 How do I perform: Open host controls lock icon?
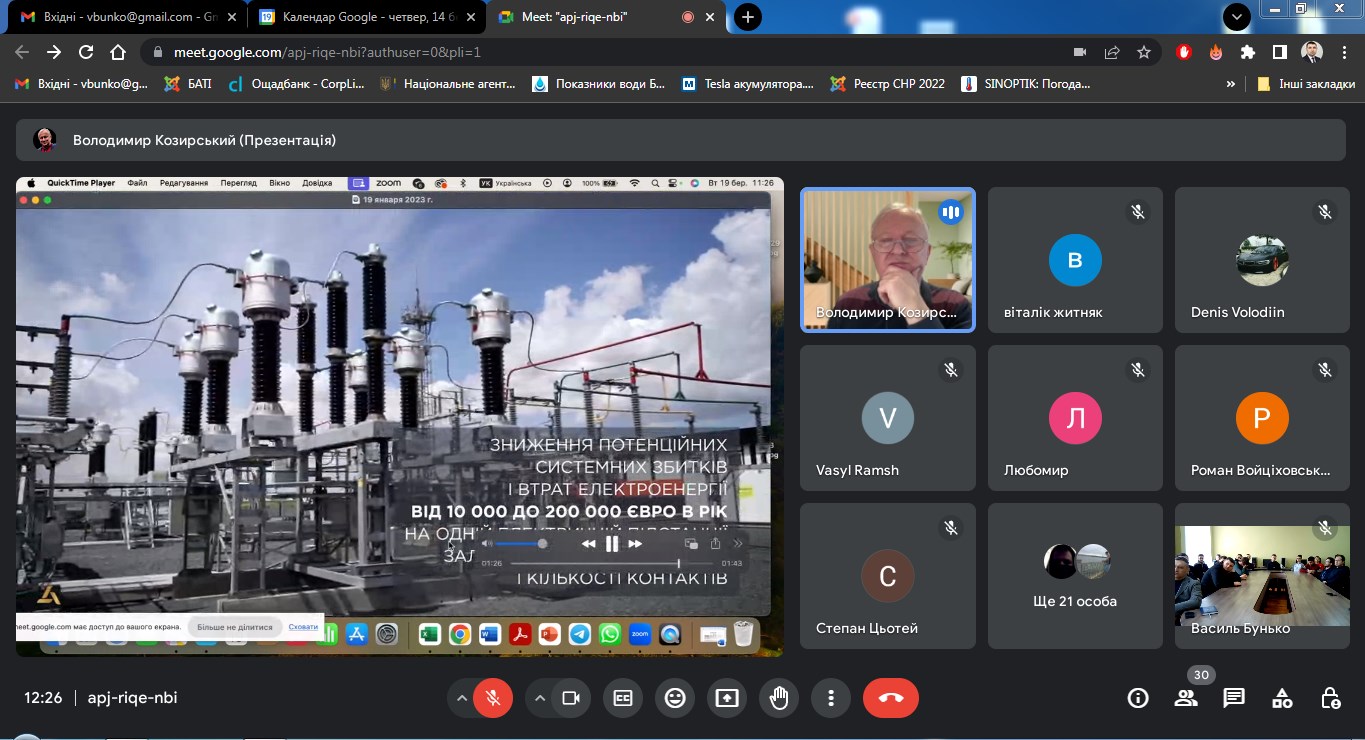[x=1330, y=698]
